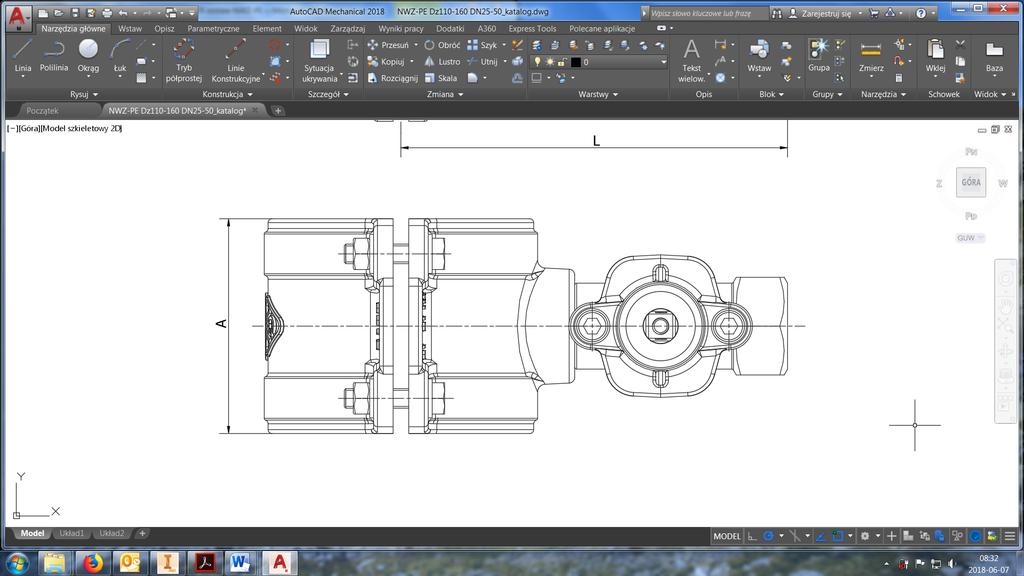1024x576 pixels.
Task: Activate the Obróć rotate command
Action: pos(442,45)
